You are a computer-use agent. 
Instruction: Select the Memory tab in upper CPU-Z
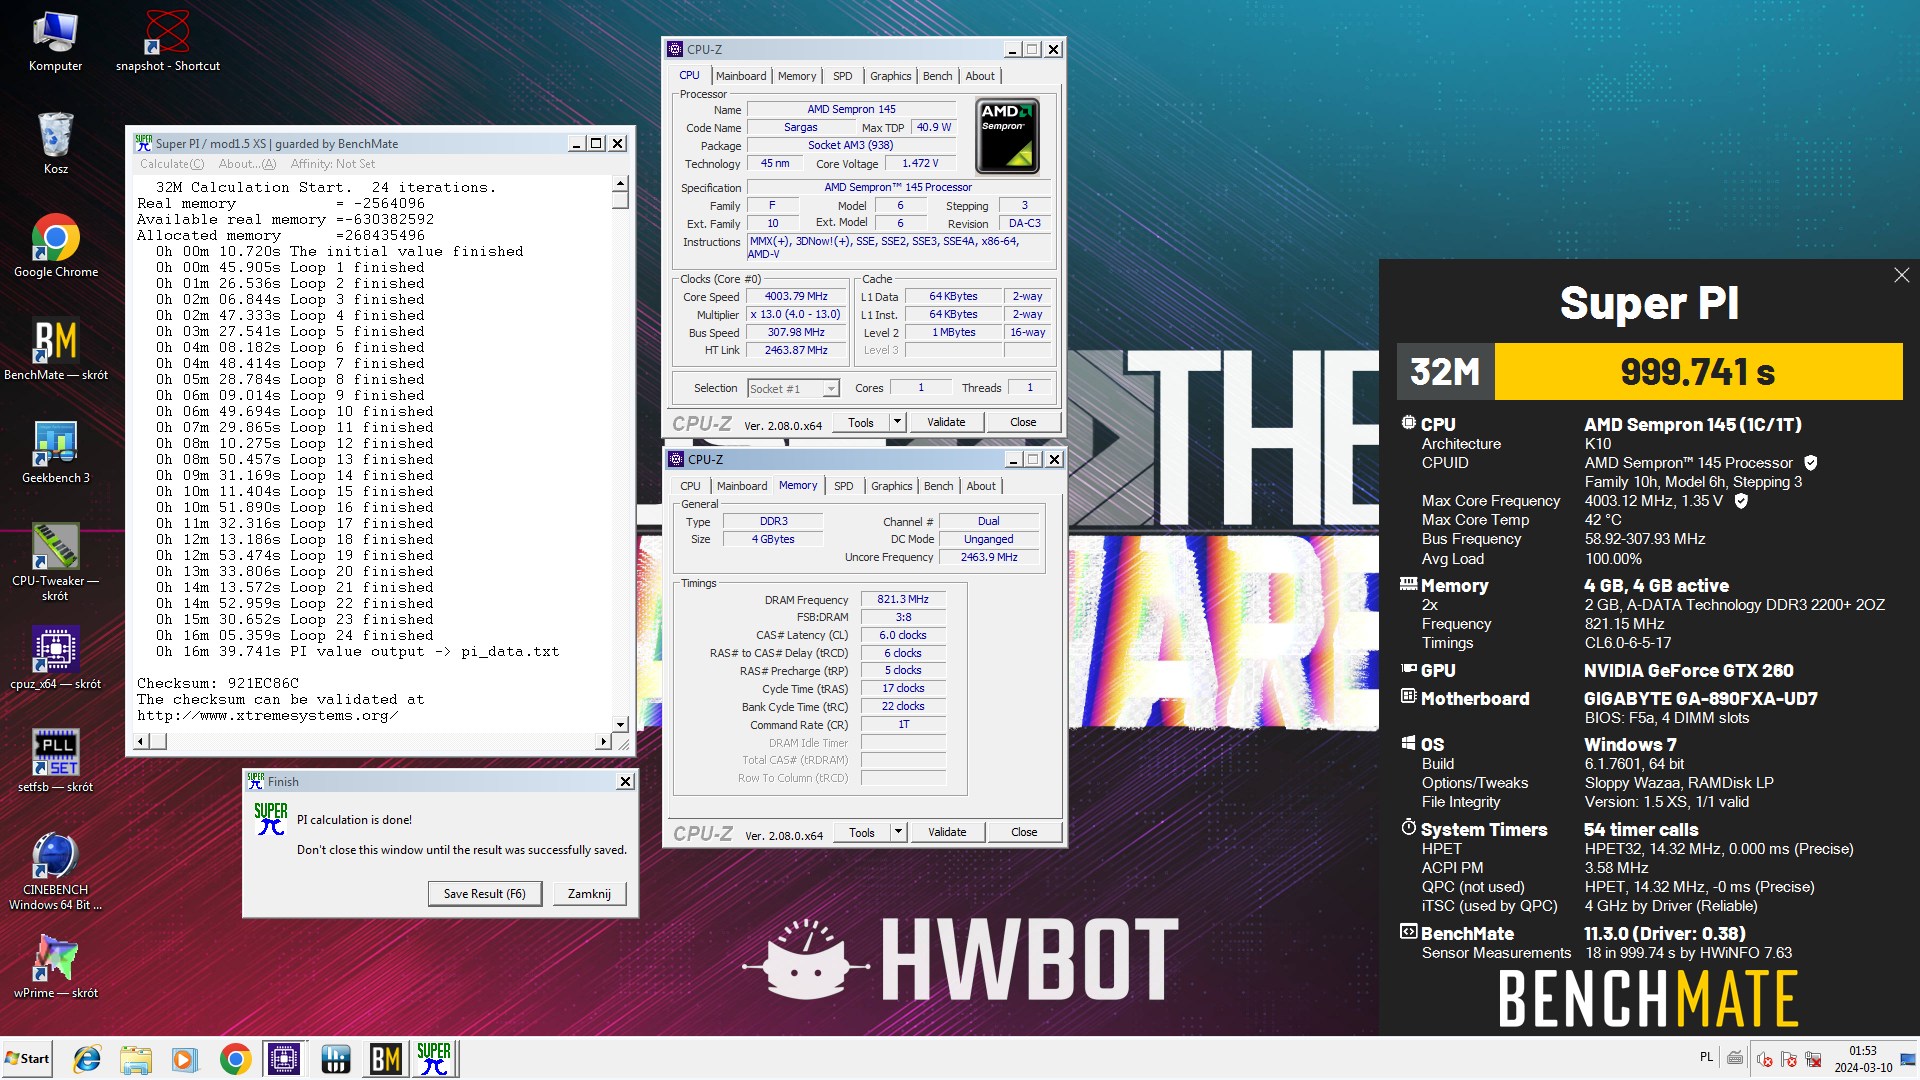797,76
